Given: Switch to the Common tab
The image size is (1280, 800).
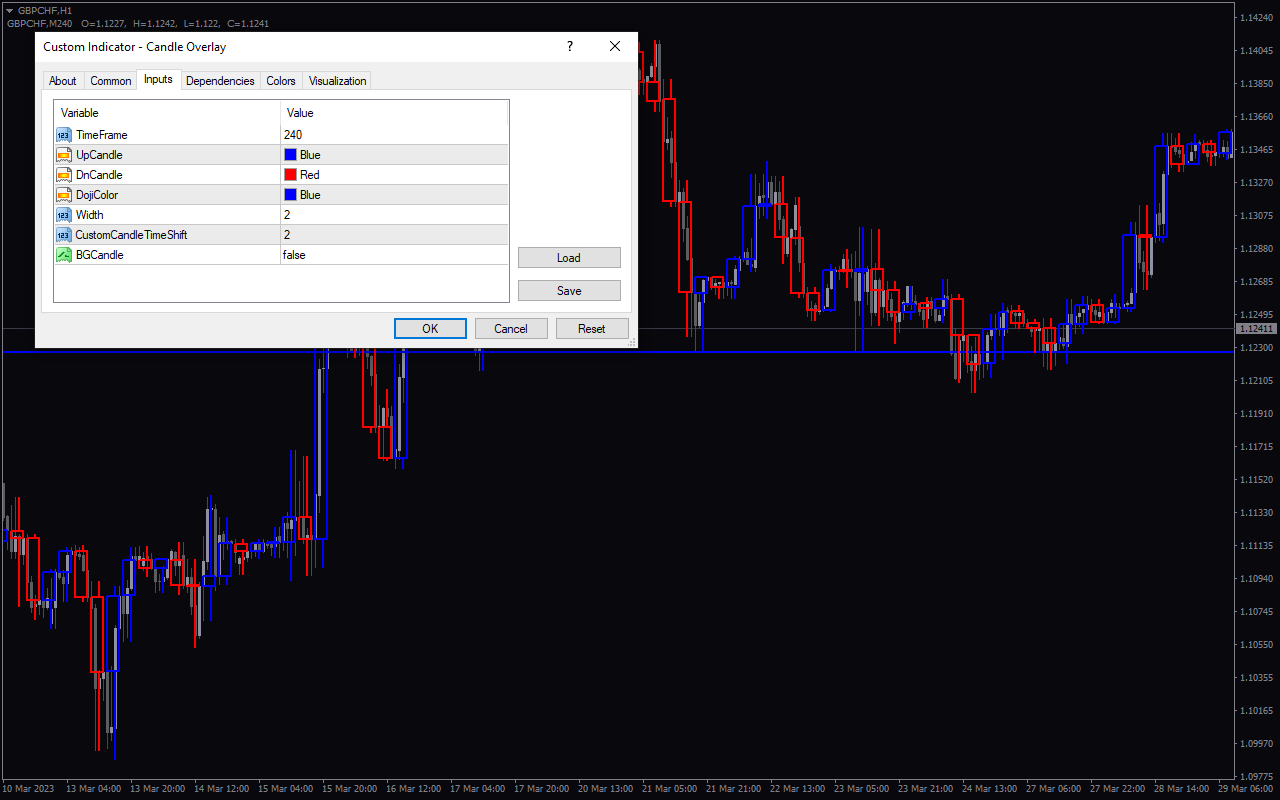Looking at the screenshot, I should (111, 81).
